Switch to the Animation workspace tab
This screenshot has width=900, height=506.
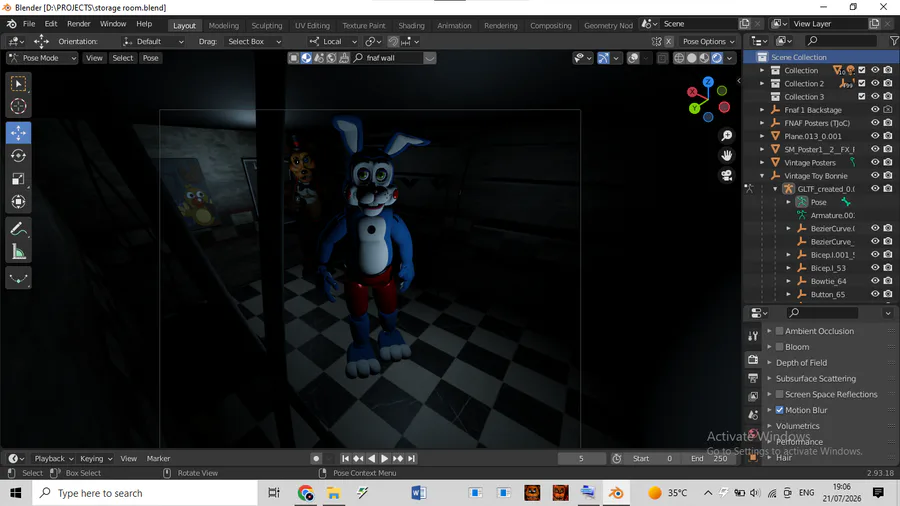click(x=454, y=25)
